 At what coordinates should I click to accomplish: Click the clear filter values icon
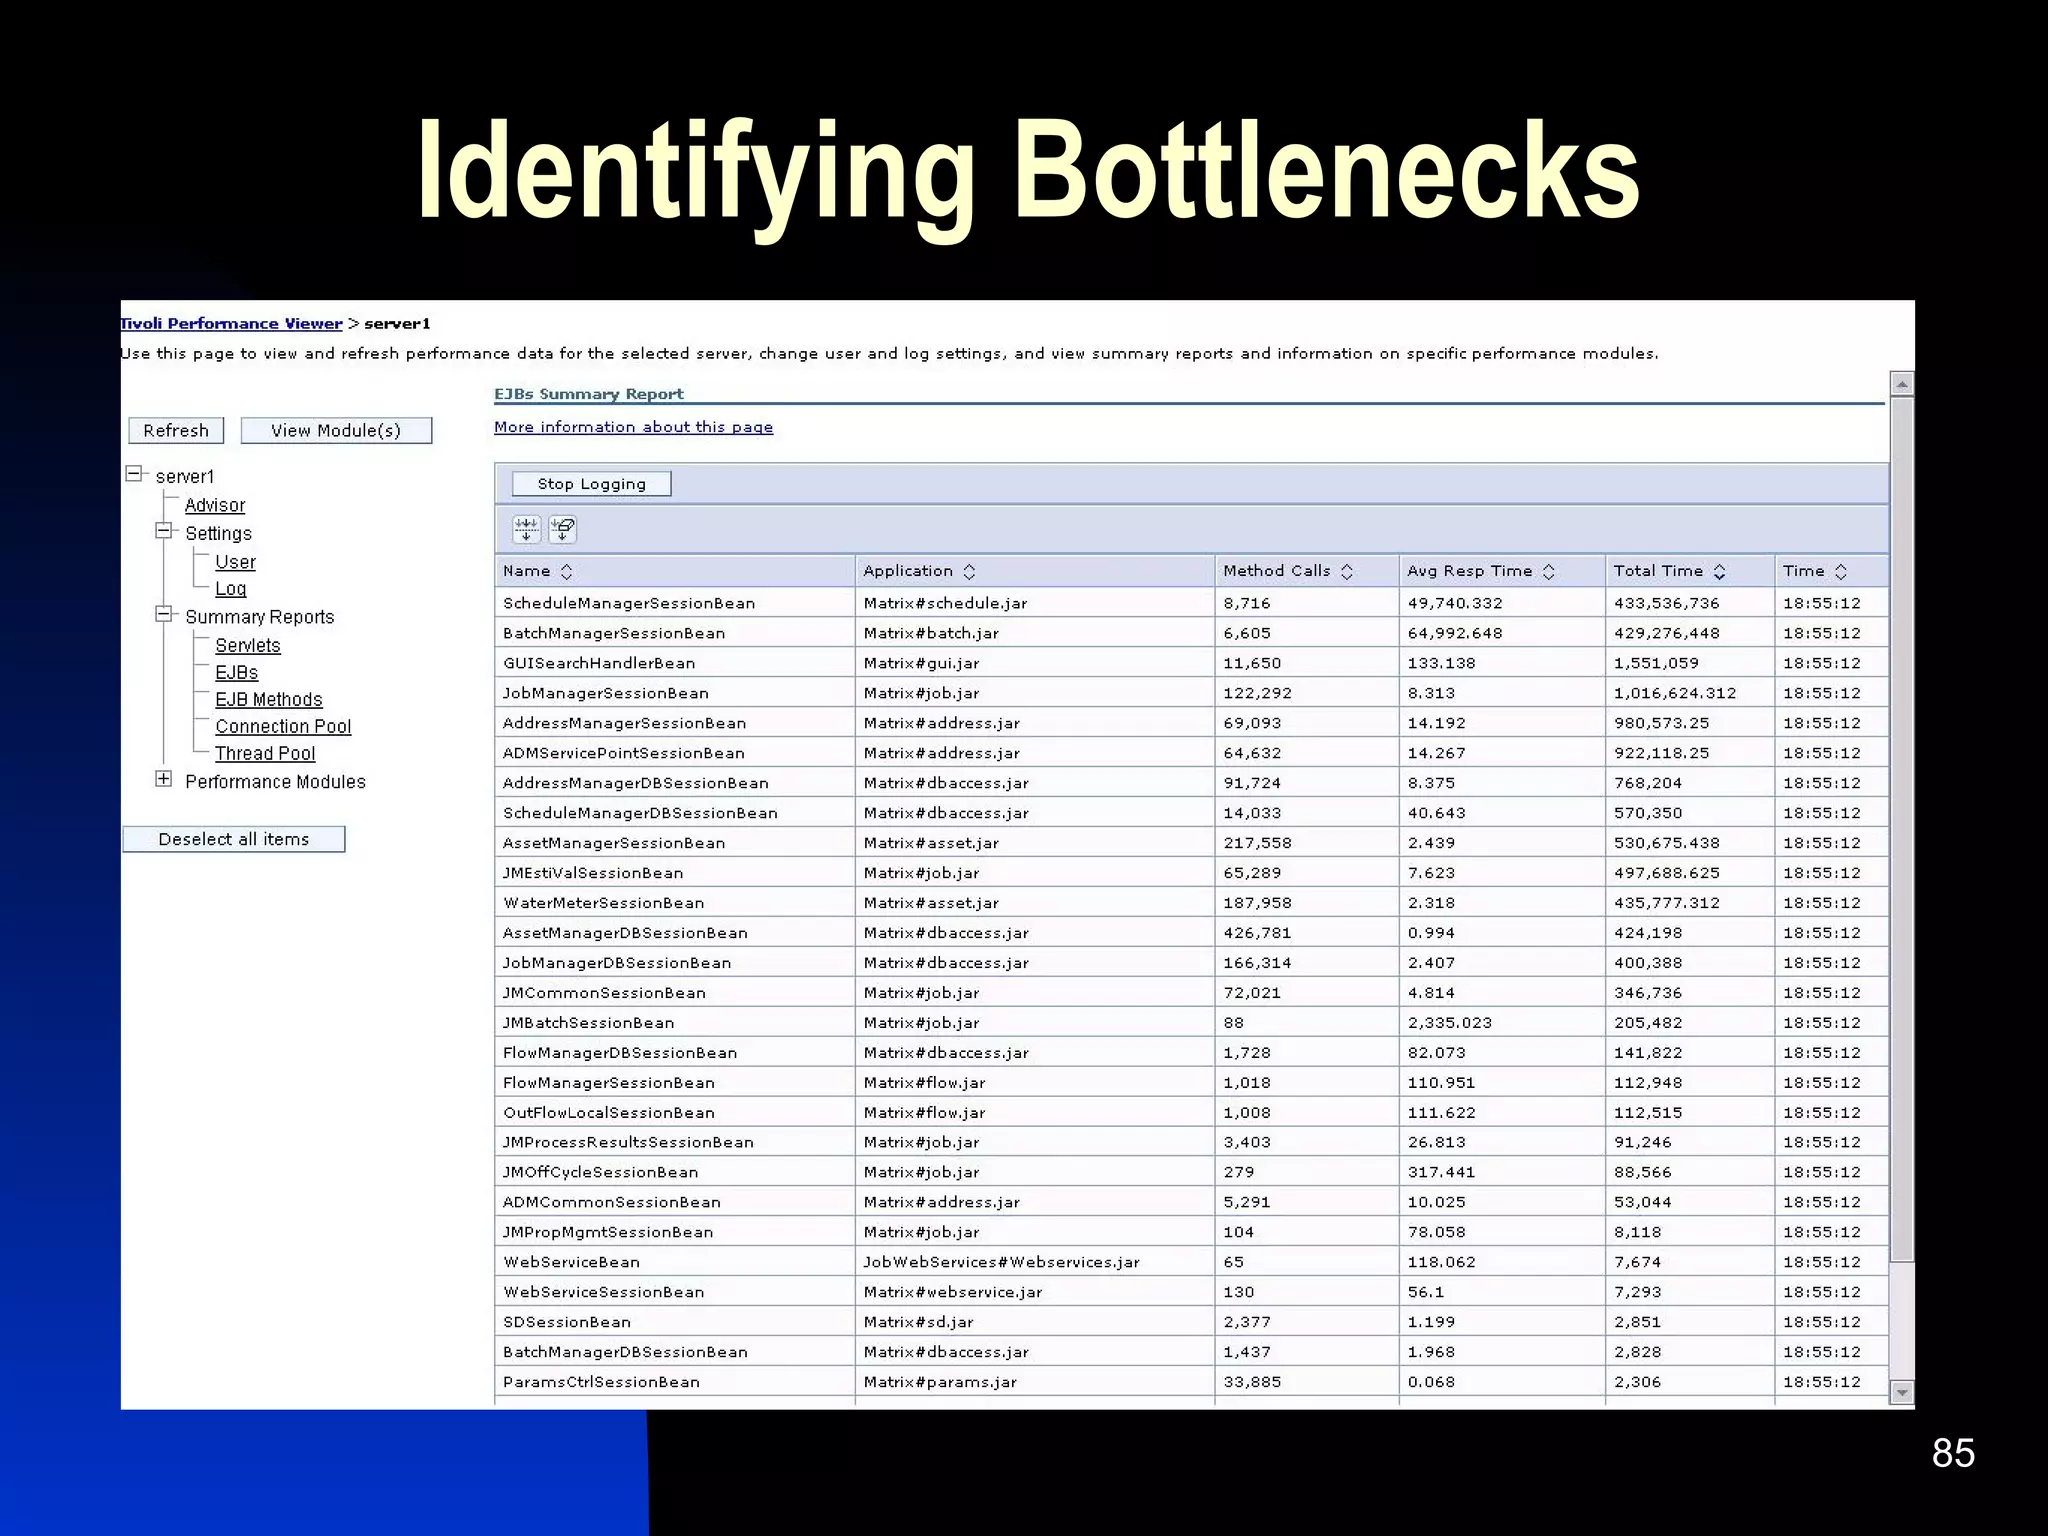click(x=563, y=529)
